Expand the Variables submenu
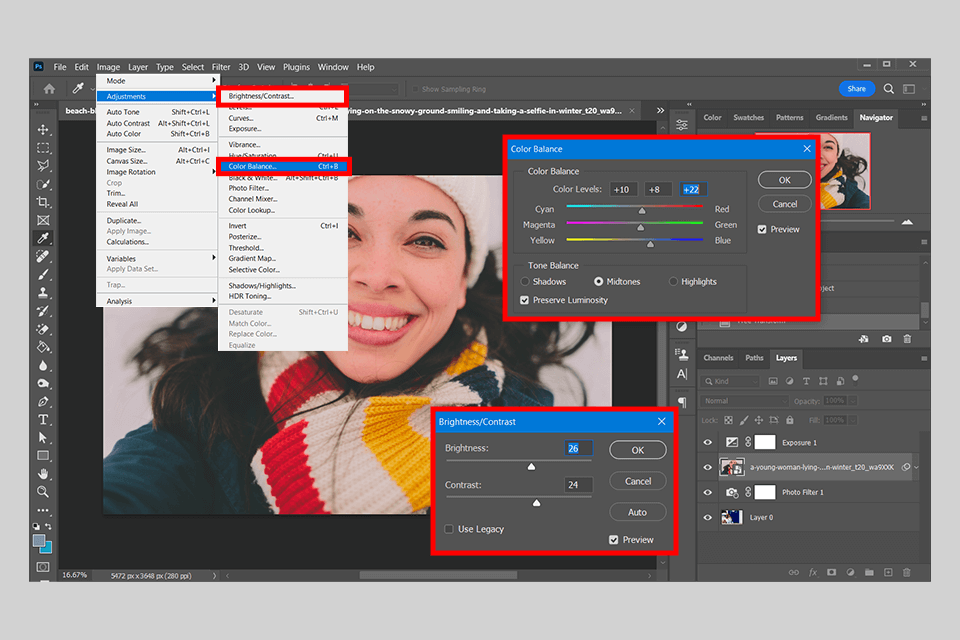The image size is (960, 640). coord(214,258)
